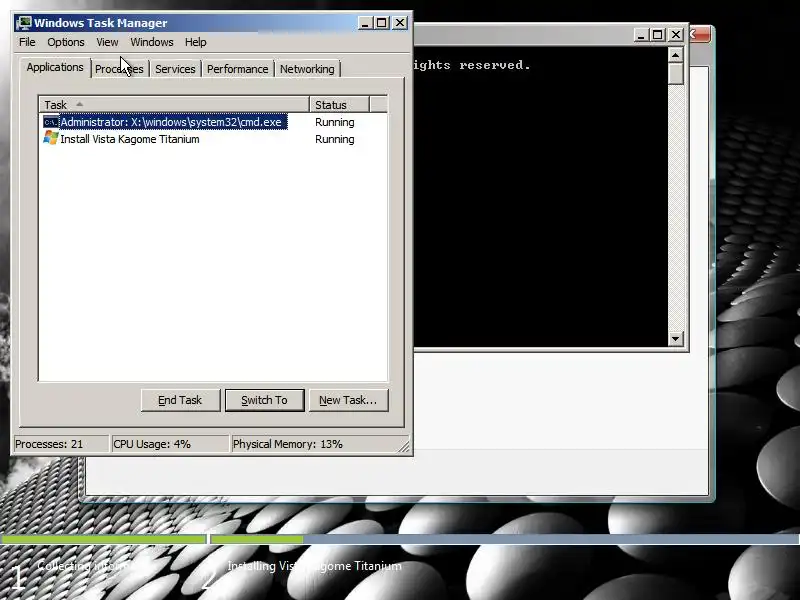Click the Task Manager resize grip corner
Image resolution: width=800 pixels, height=600 pixels.
click(404, 446)
